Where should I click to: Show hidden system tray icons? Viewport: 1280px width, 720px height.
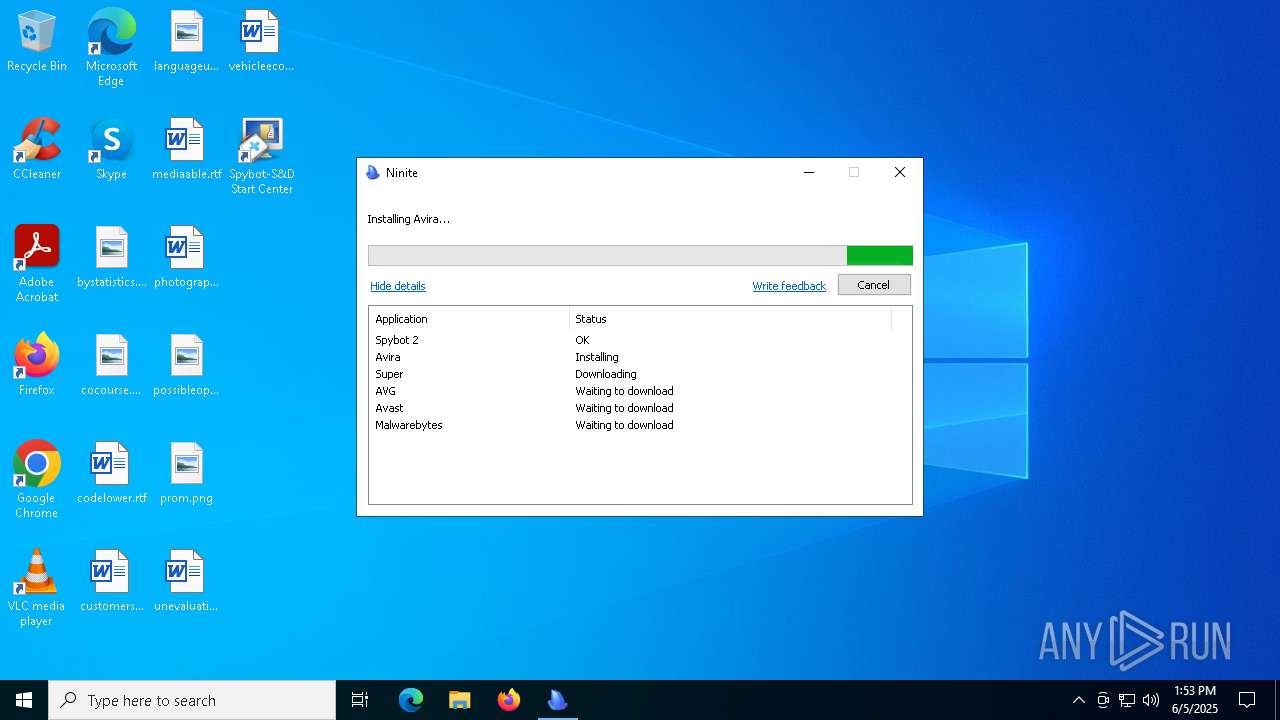[1078, 700]
